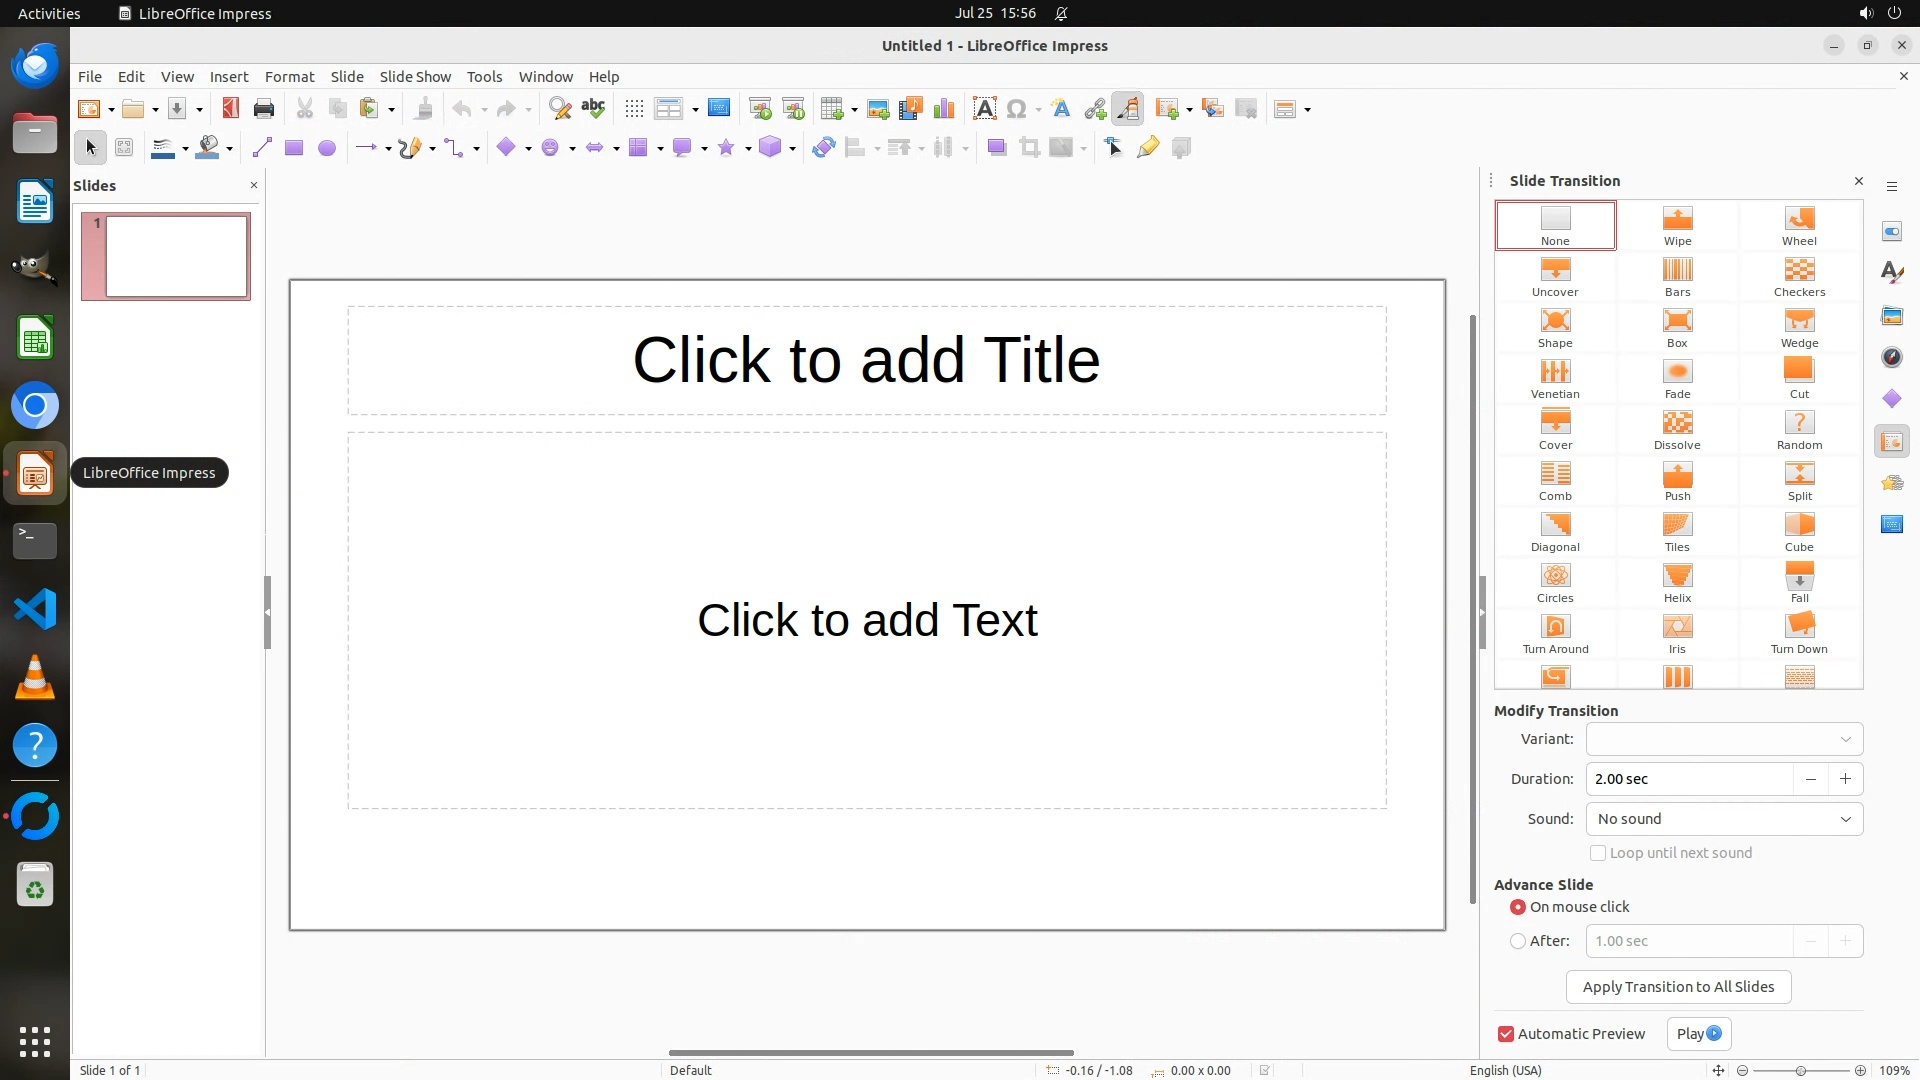Open the Stars shape dropdown arrow
1920x1080 pixels.
click(748, 149)
